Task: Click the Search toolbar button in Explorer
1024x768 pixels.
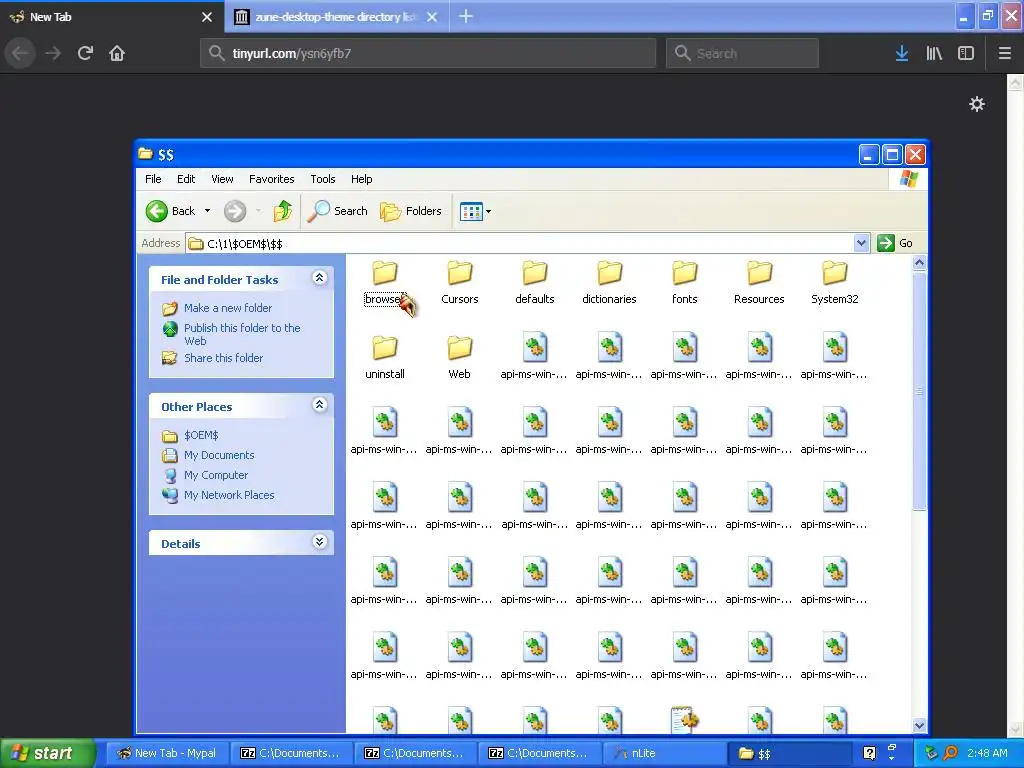Action: pyautogui.click(x=337, y=211)
